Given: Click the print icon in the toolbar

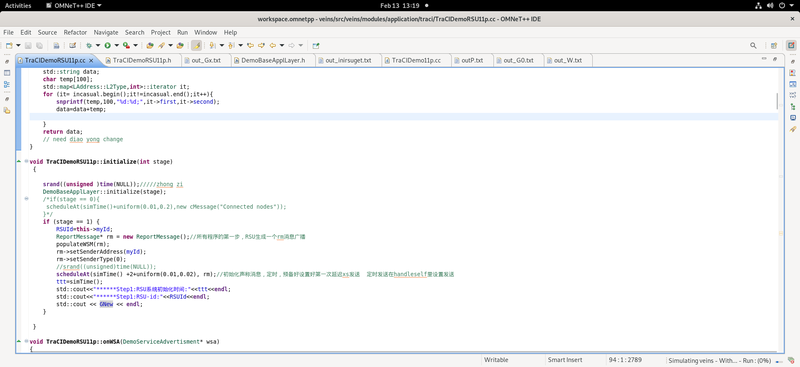Looking at the screenshot, I should tap(56, 45).
